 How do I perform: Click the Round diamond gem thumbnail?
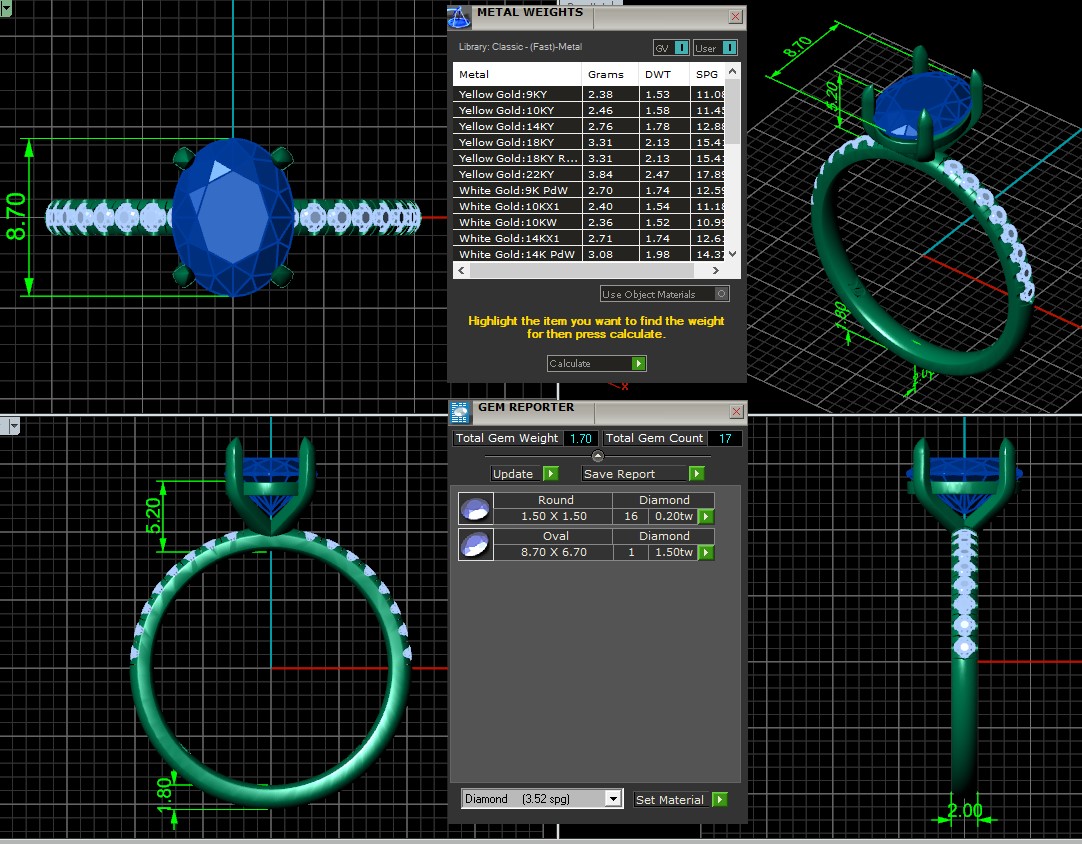[476, 508]
